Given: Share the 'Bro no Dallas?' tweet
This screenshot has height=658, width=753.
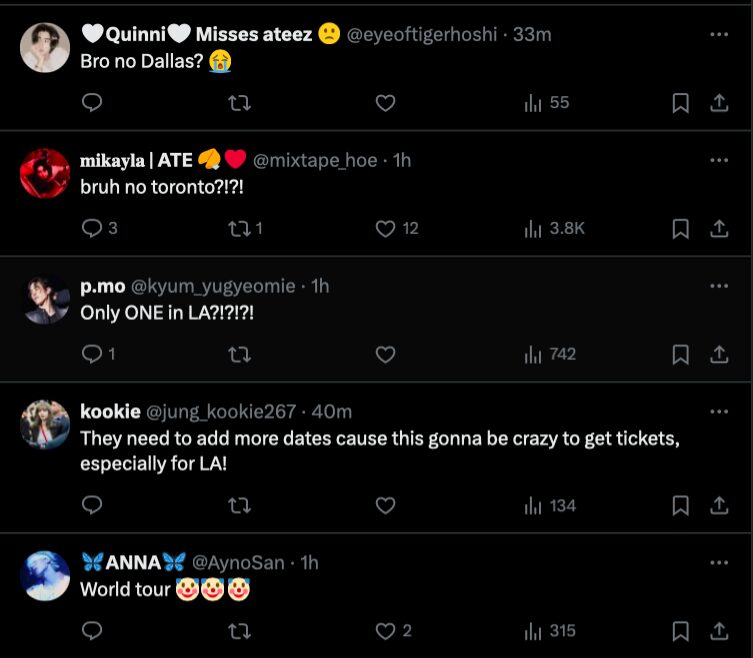Looking at the screenshot, I should 718,103.
